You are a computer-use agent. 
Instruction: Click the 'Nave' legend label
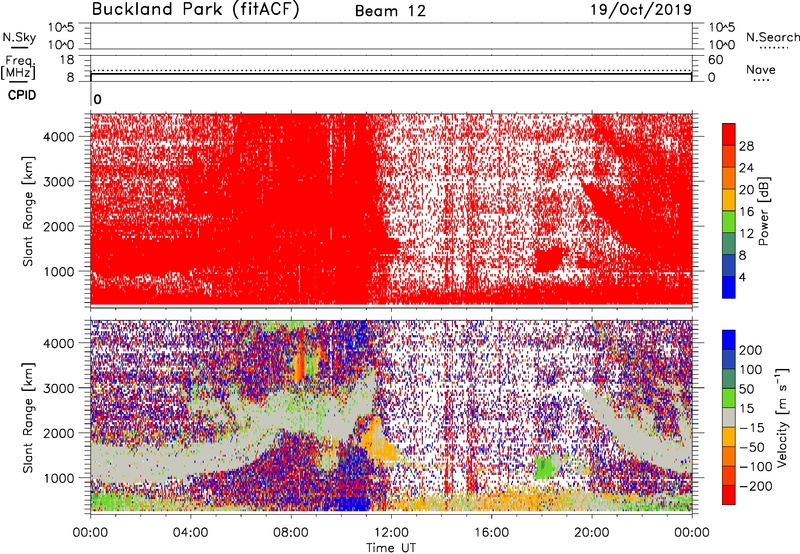coord(761,70)
